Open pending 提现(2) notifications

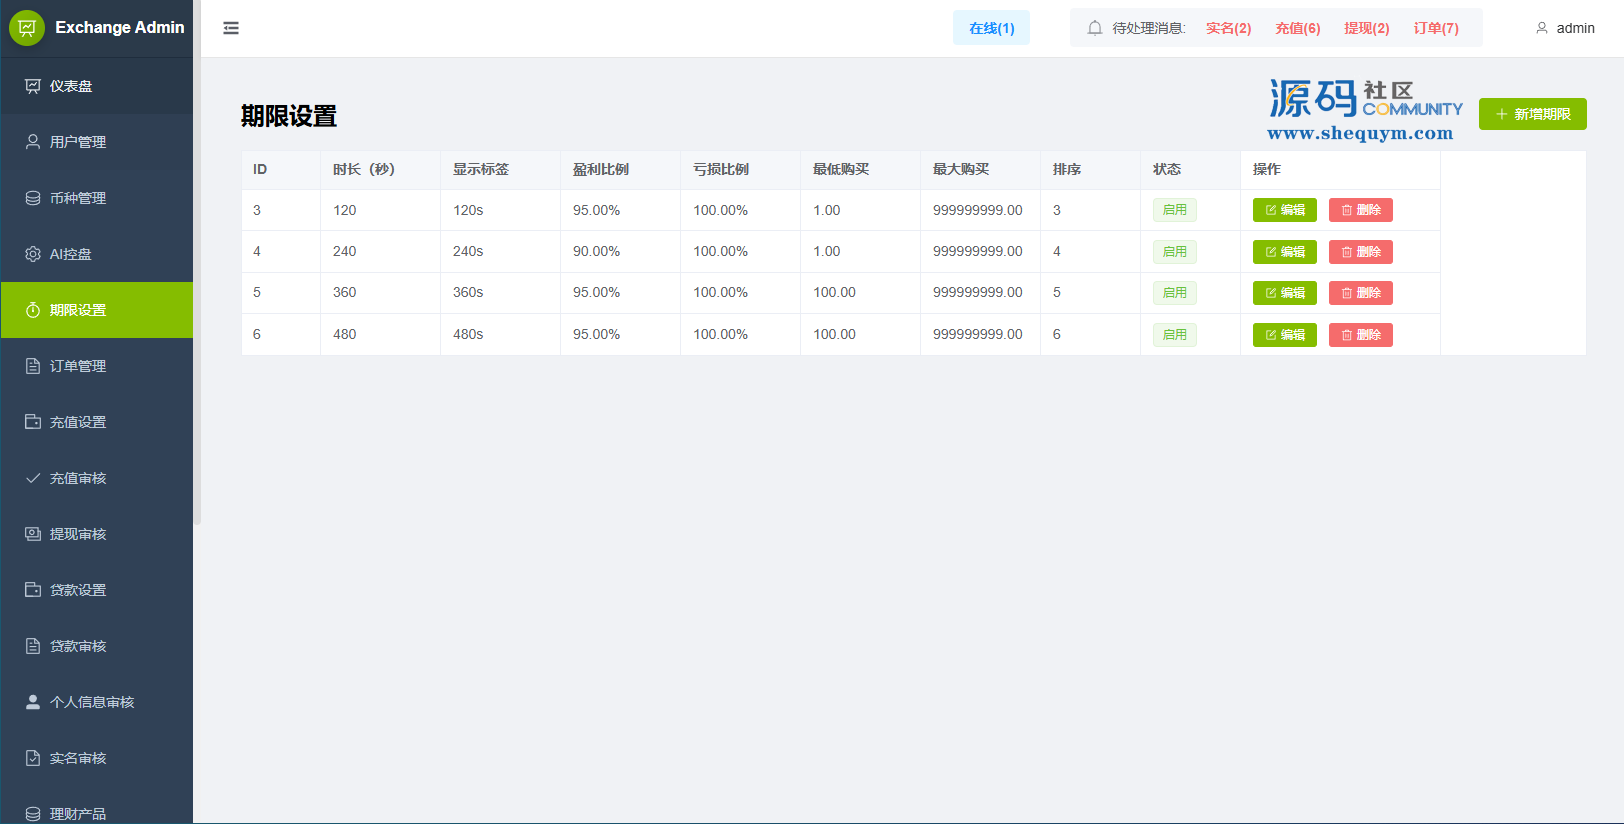click(x=1367, y=28)
